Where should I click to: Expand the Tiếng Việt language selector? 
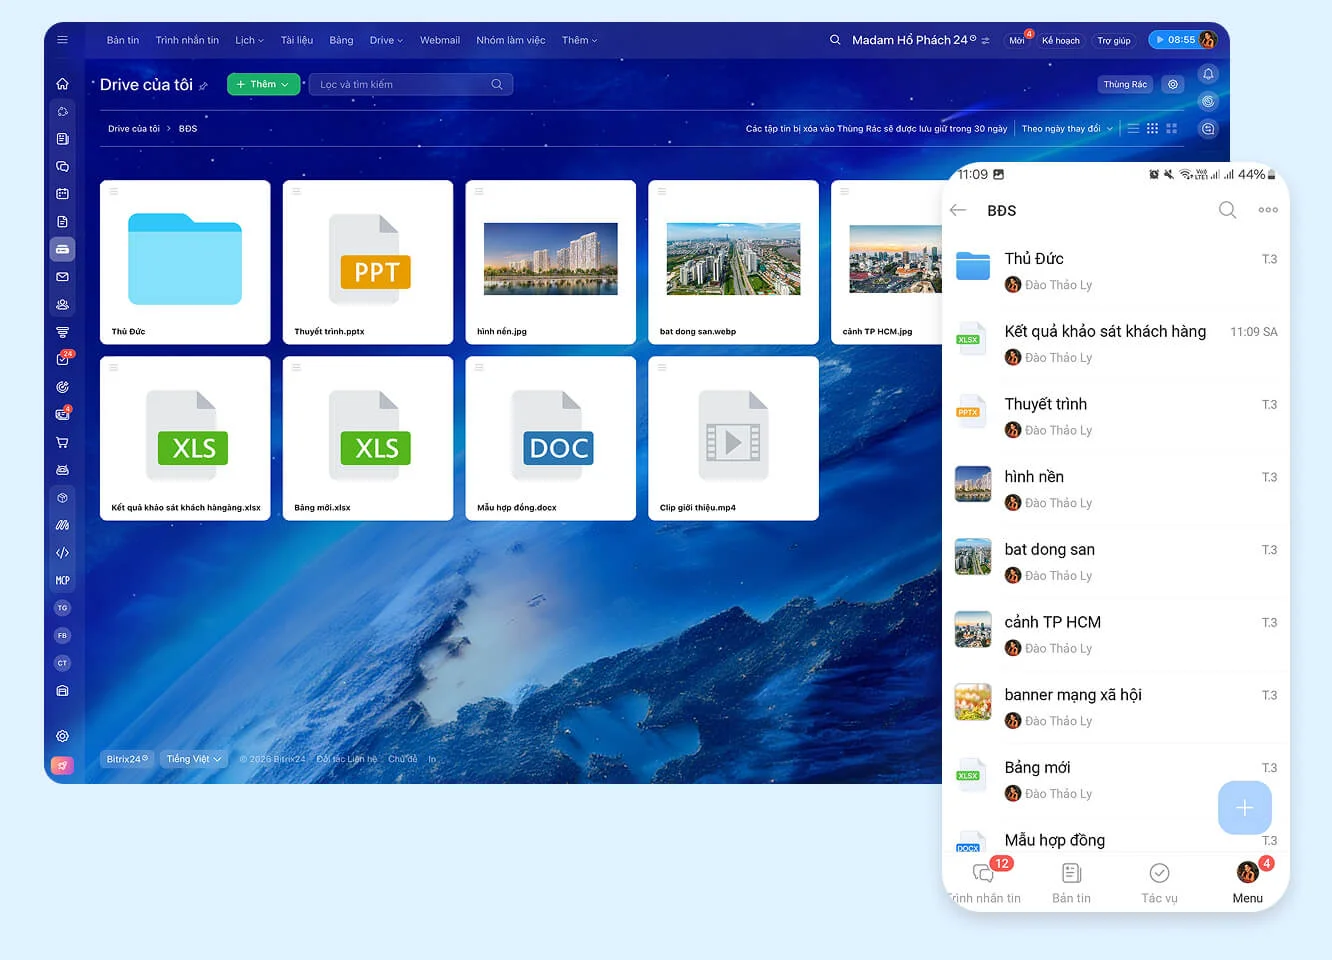click(193, 759)
